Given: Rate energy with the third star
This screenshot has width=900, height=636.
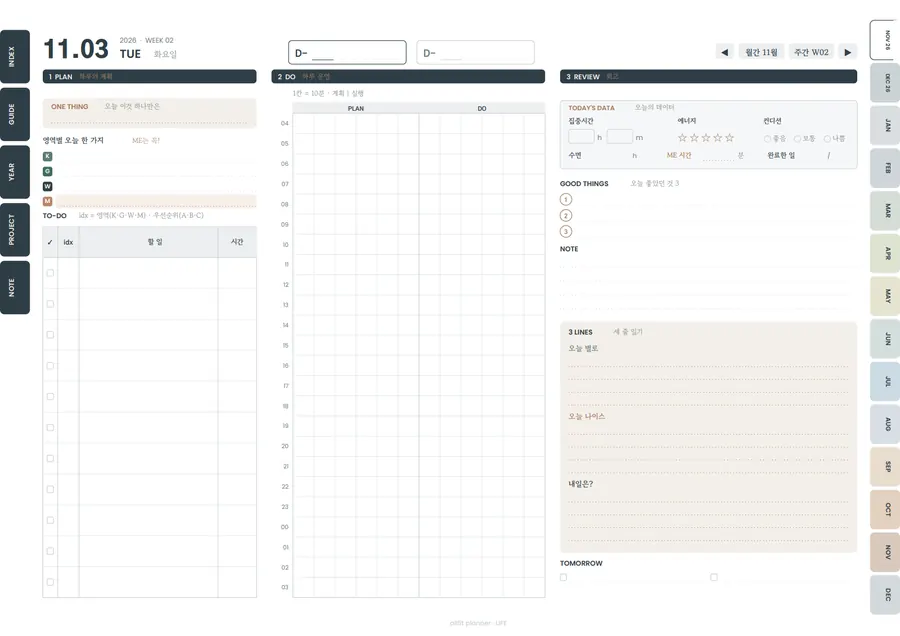Looking at the screenshot, I should coord(706,138).
